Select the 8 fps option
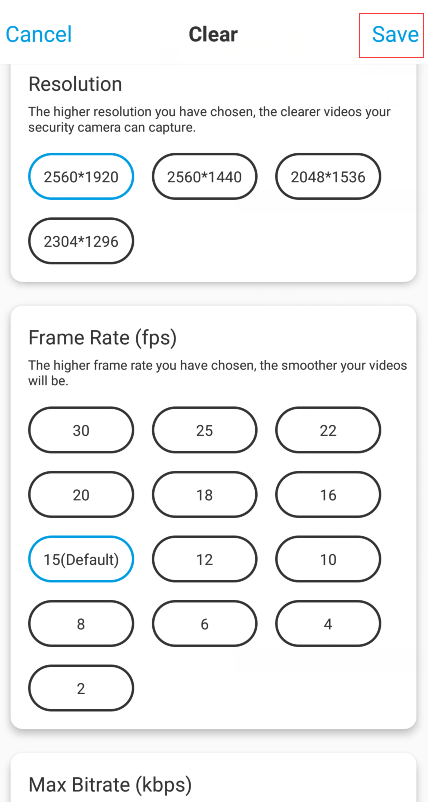 81,624
